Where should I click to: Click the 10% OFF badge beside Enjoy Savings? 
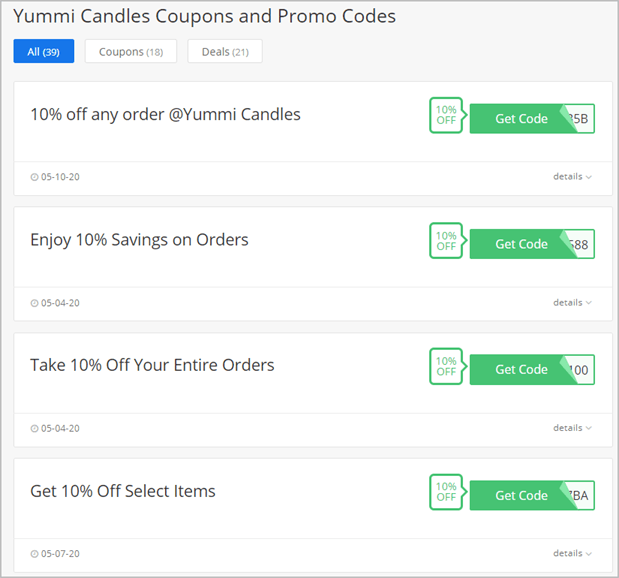[x=446, y=241]
